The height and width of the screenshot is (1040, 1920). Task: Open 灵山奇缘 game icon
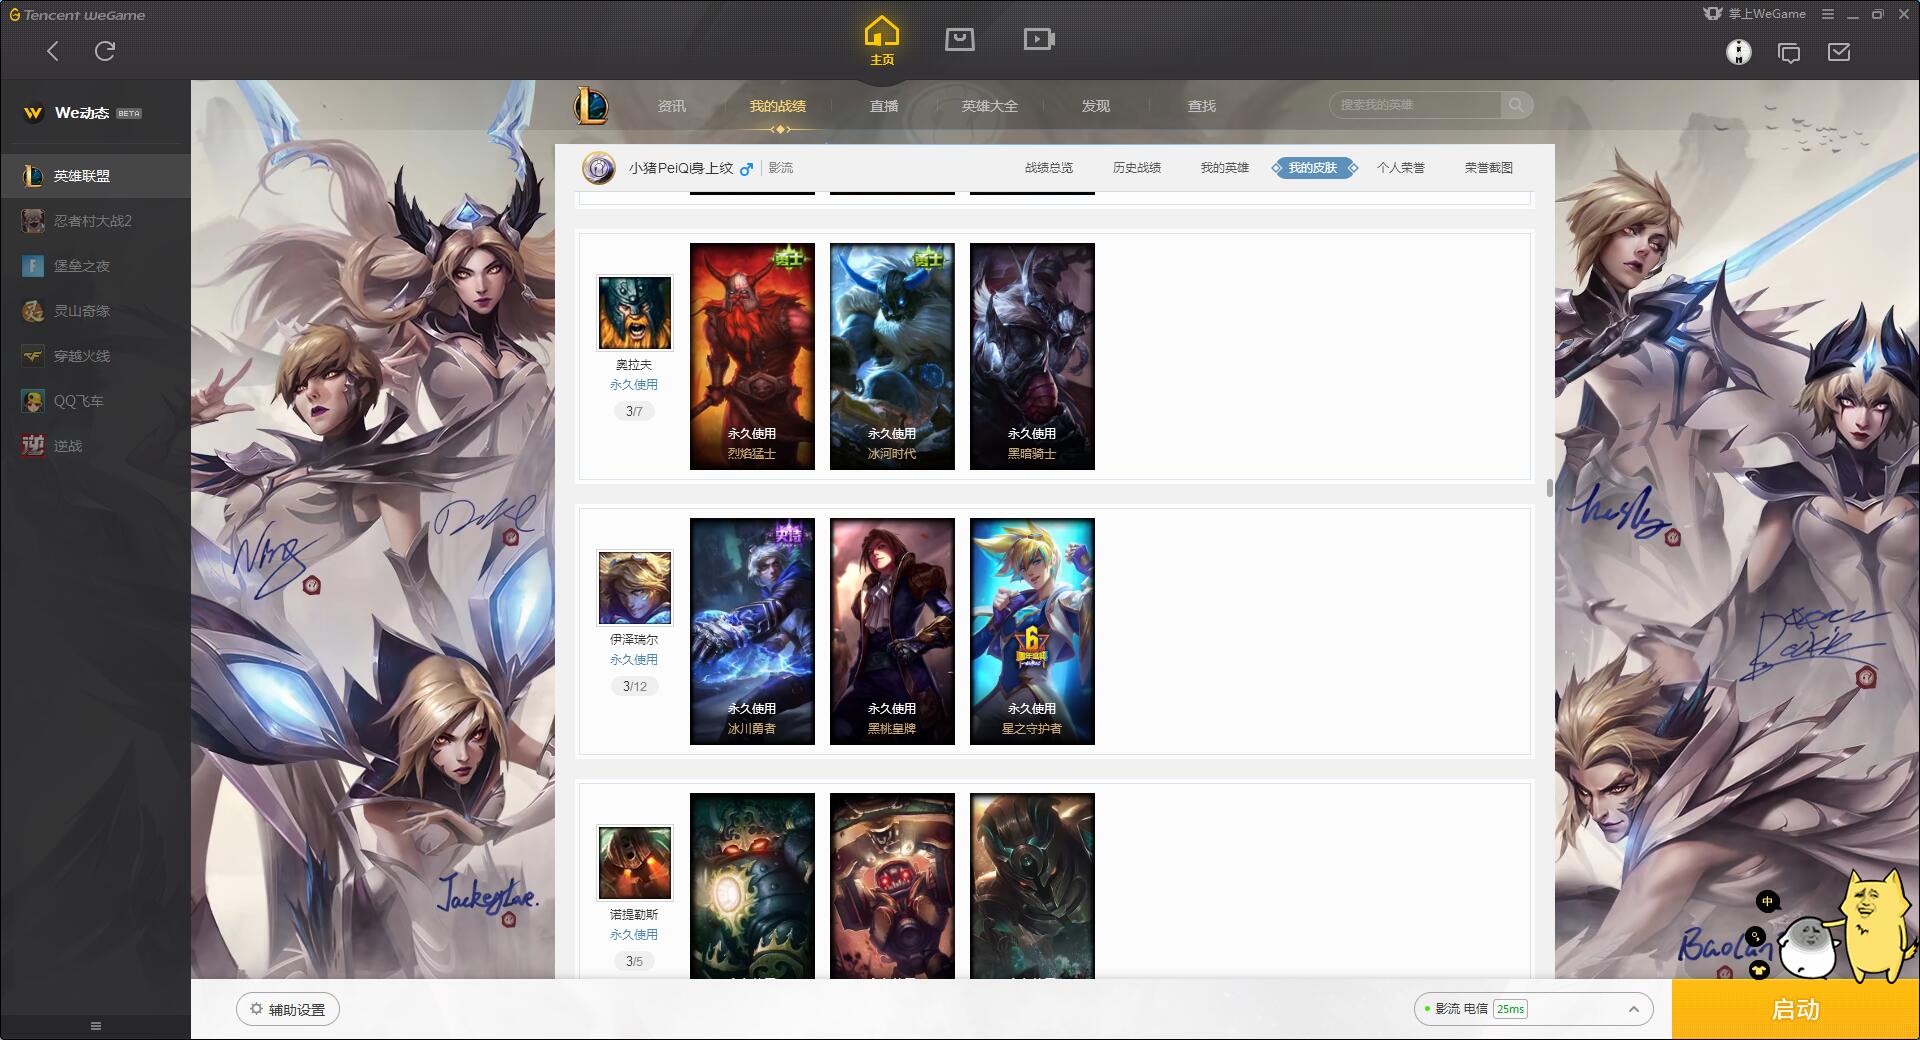[33, 311]
